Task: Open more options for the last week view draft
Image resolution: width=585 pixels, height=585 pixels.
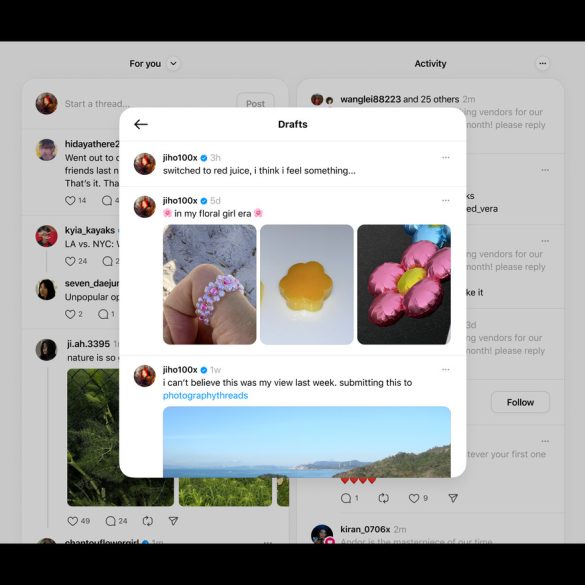Action: pos(445,370)
